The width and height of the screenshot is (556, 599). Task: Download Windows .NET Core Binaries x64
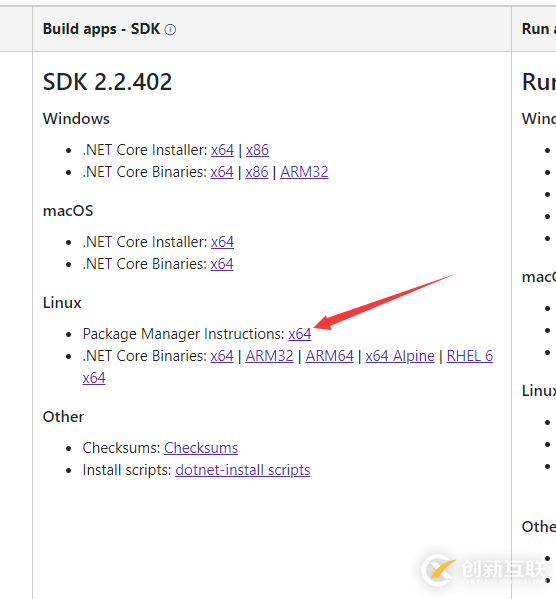[222, 172]
